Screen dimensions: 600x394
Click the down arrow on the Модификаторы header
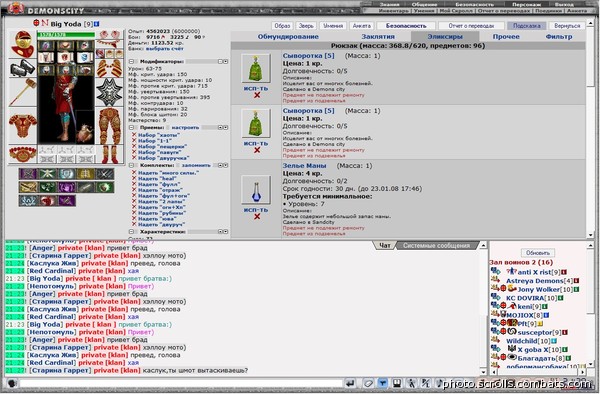pos(226,61)
